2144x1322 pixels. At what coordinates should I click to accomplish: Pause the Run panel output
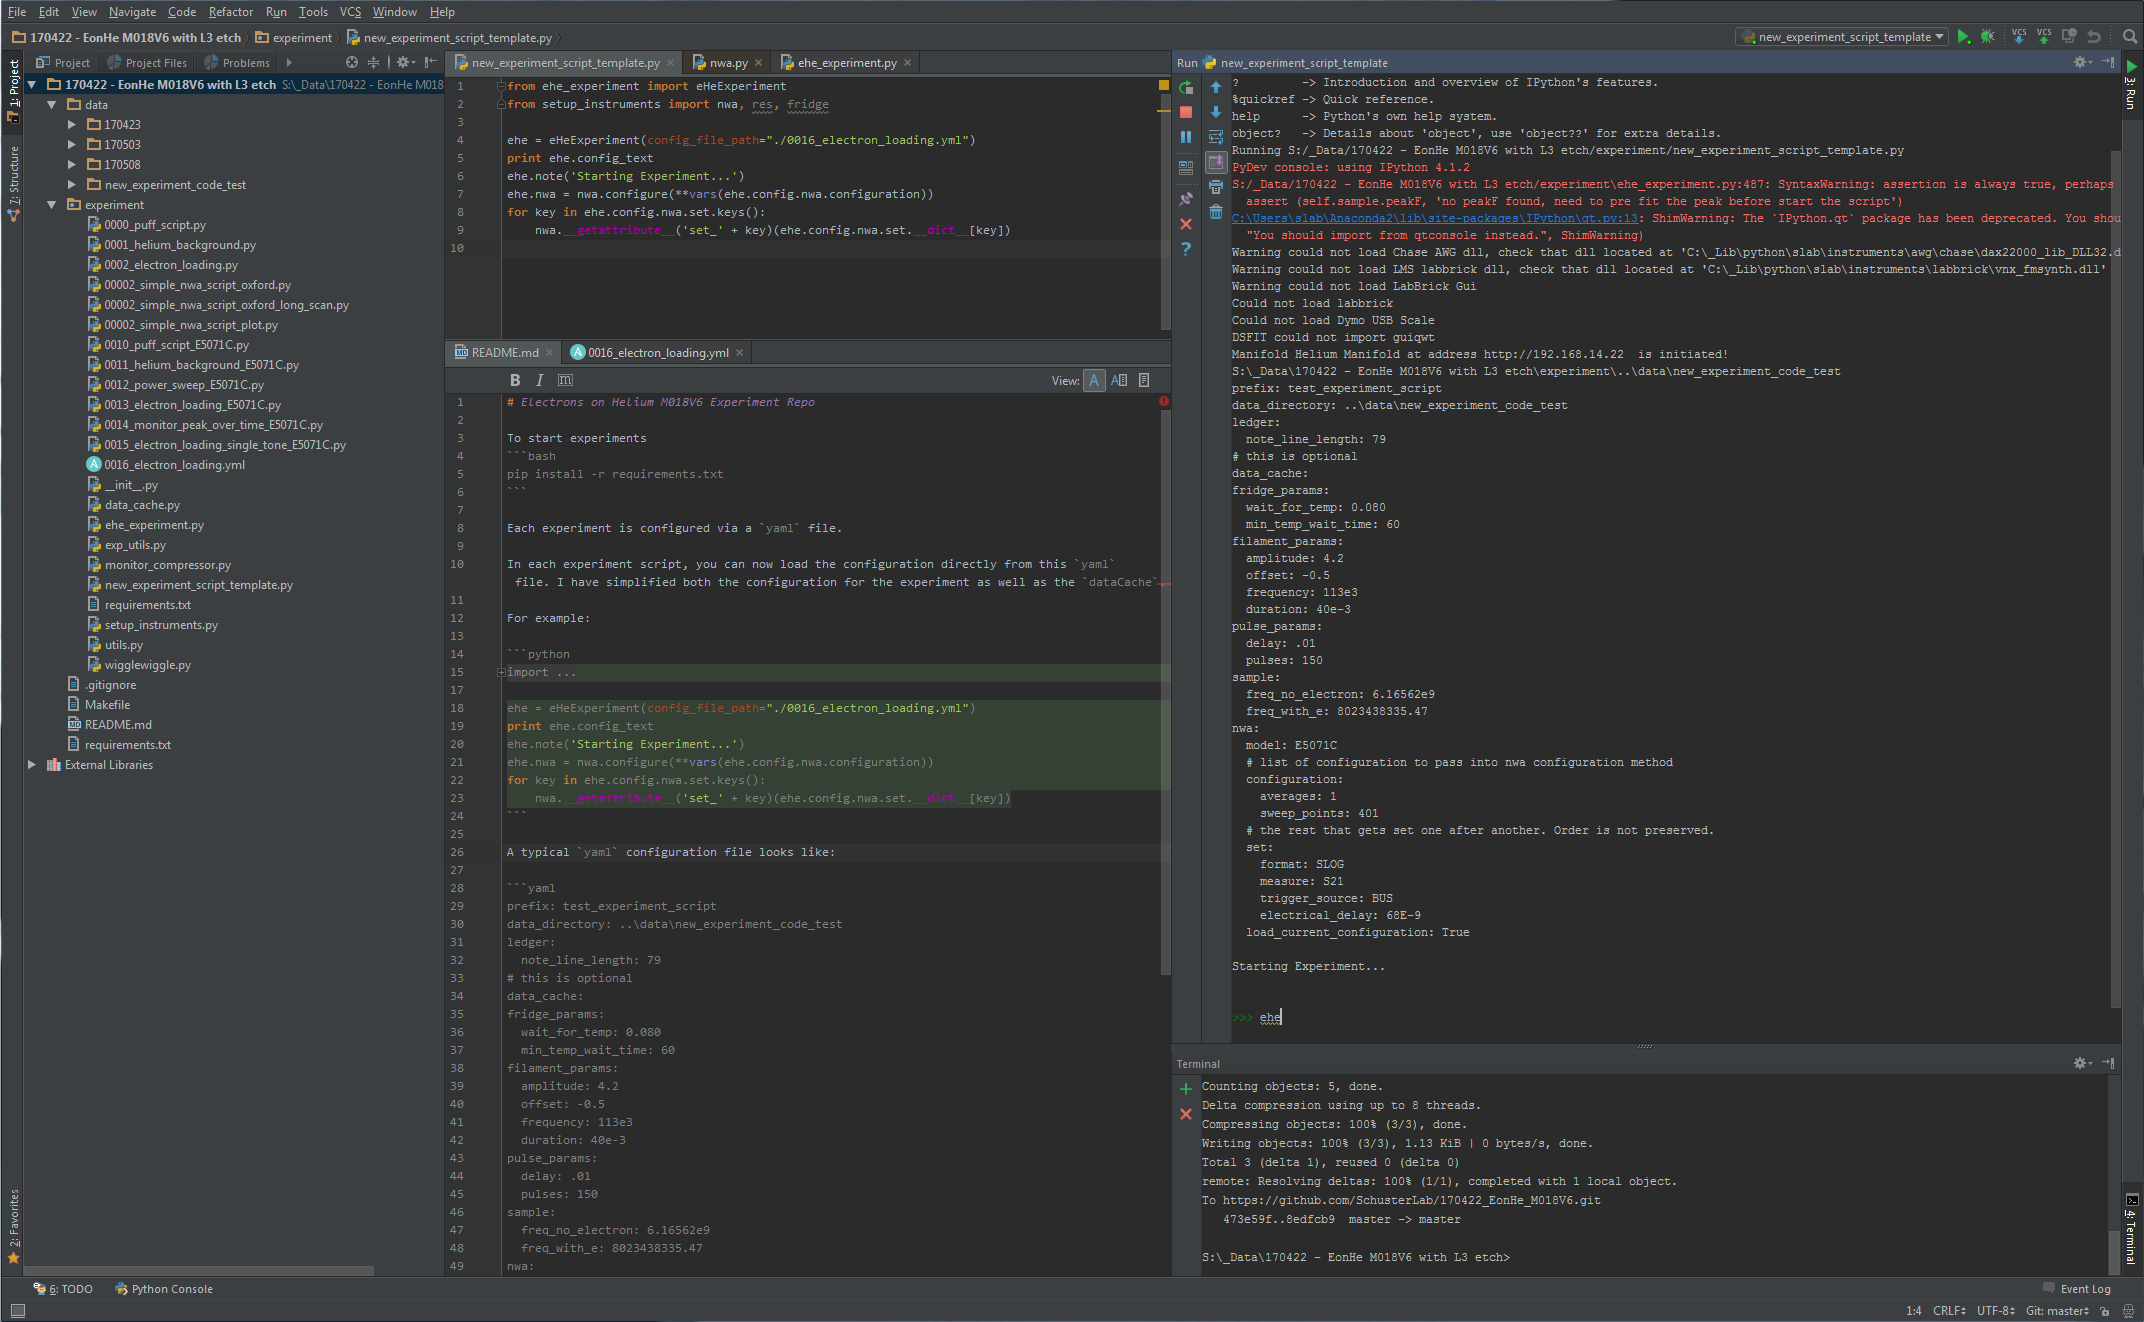(x=1186, y=137)
